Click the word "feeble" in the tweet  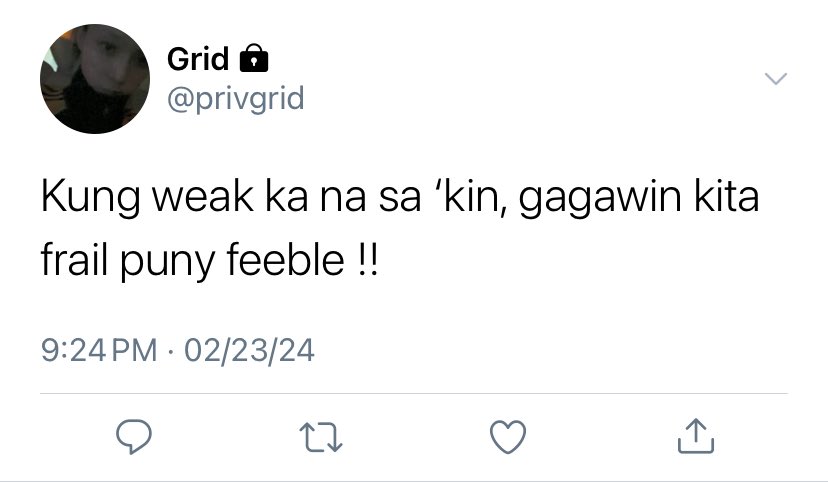point(286,259)
